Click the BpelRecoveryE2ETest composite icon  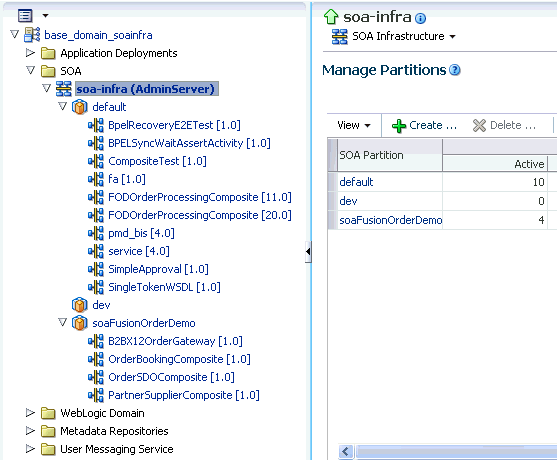[x=96, y=125]
